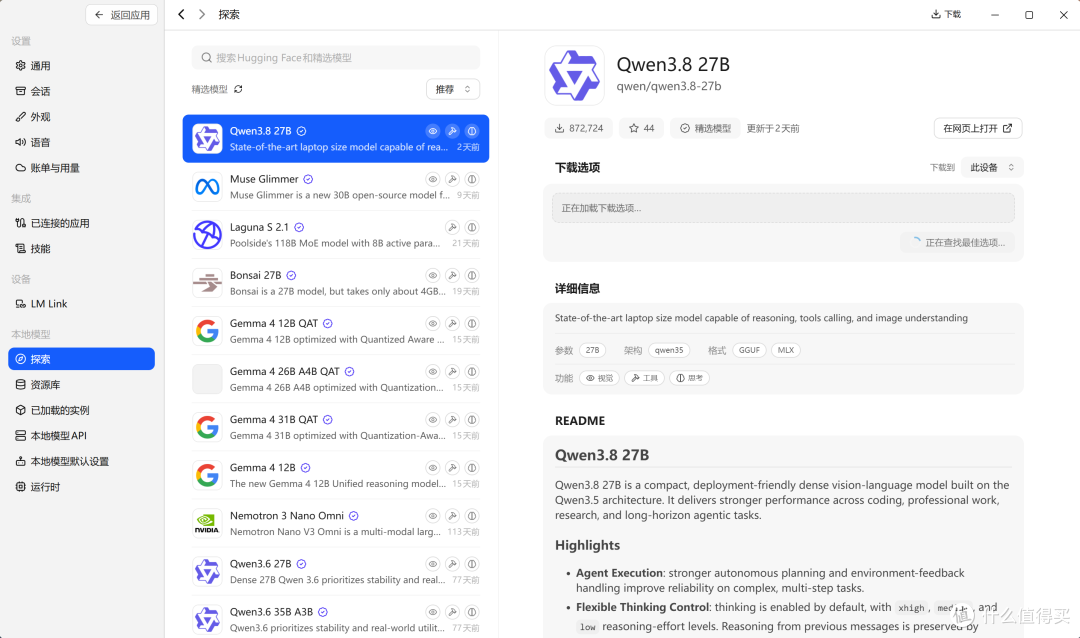Click the Bonsai 27B model logo
1080x638 pixels.
(207, 282)
